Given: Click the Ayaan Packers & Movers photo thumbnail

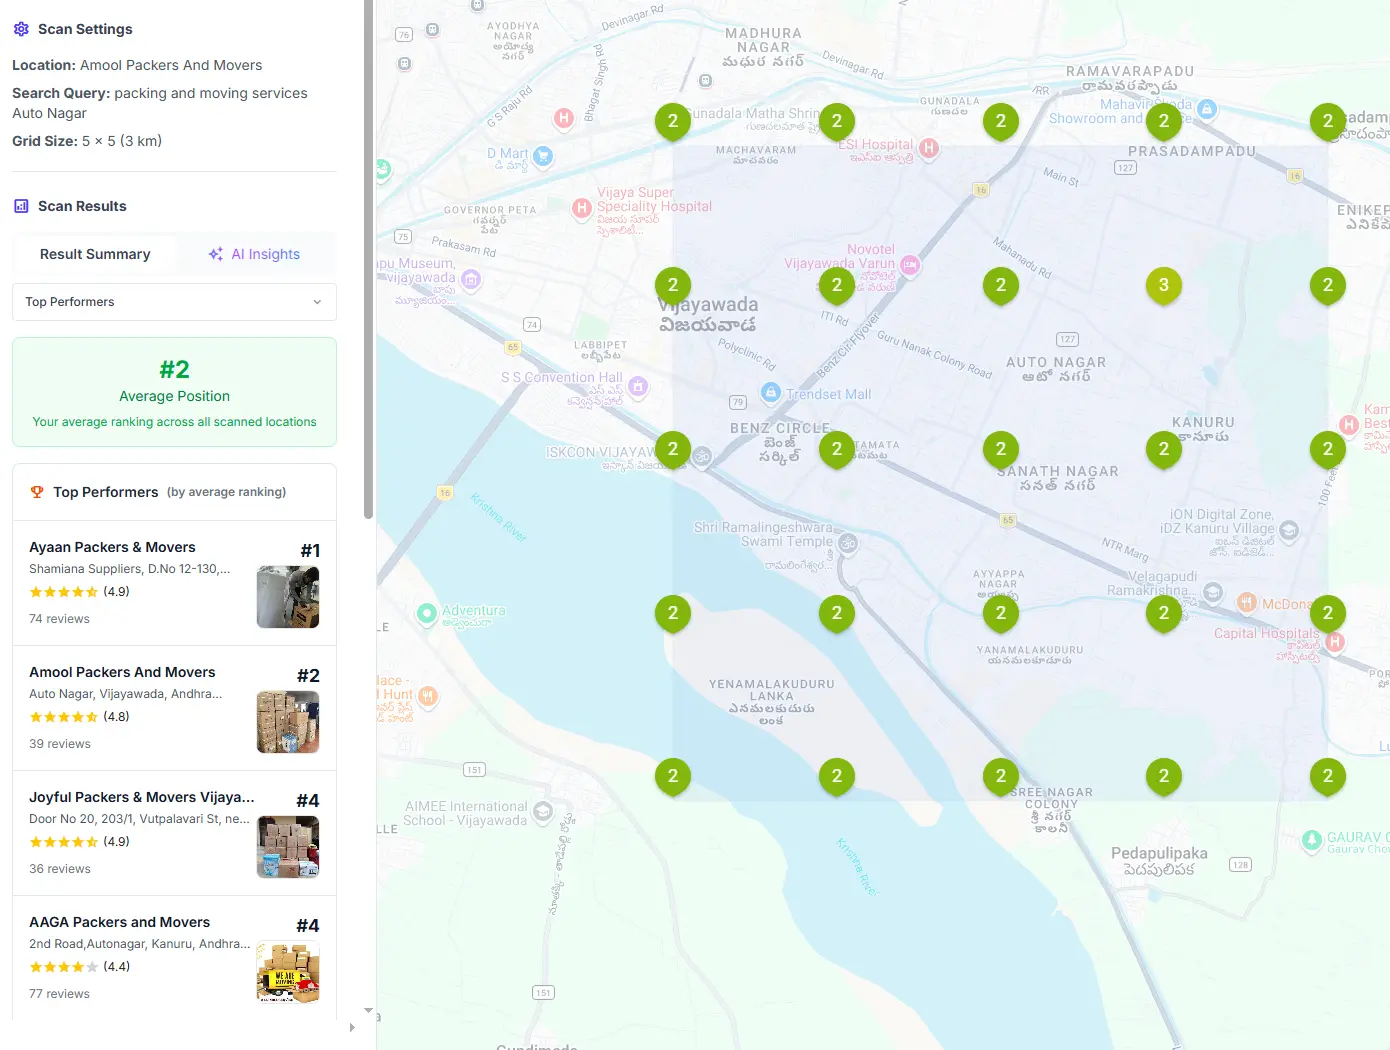Looking at the screenshot, I should click(288, 597).
